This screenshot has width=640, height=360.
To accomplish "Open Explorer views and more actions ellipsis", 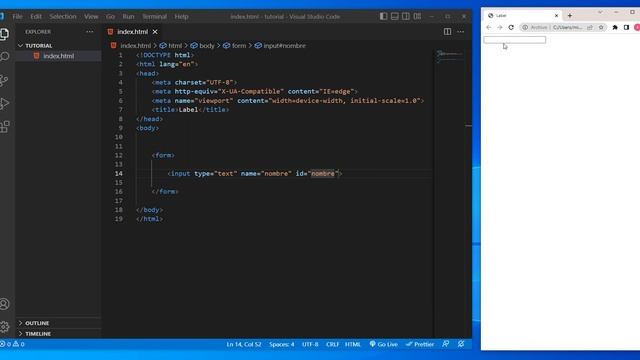I will click(89, 32).
